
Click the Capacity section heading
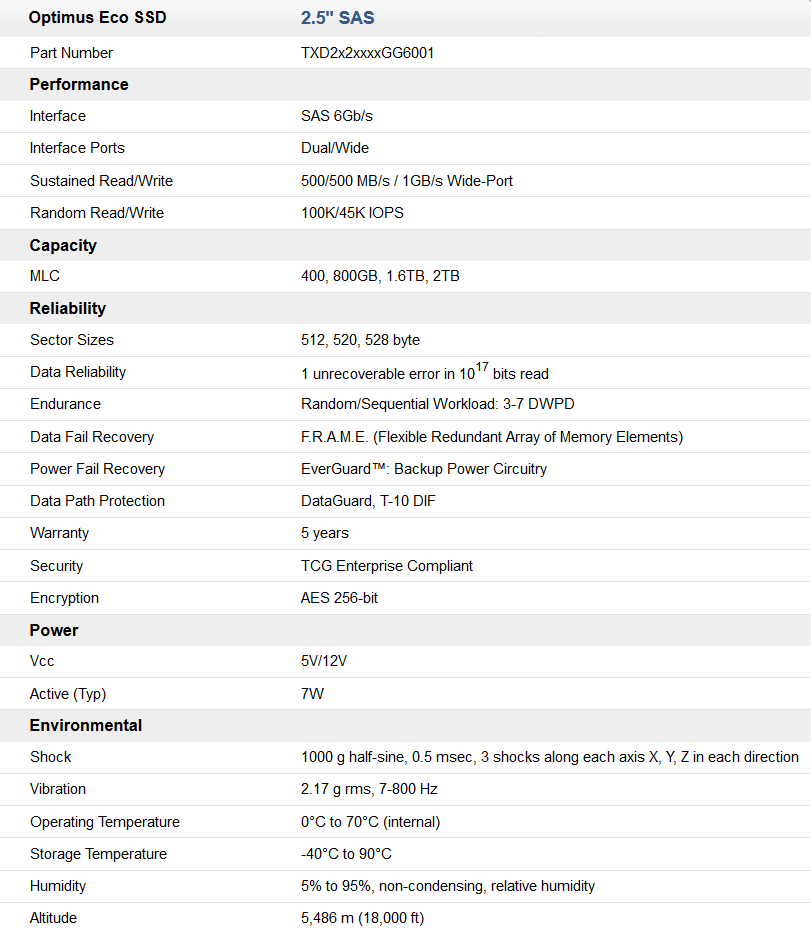pos(63,246)
